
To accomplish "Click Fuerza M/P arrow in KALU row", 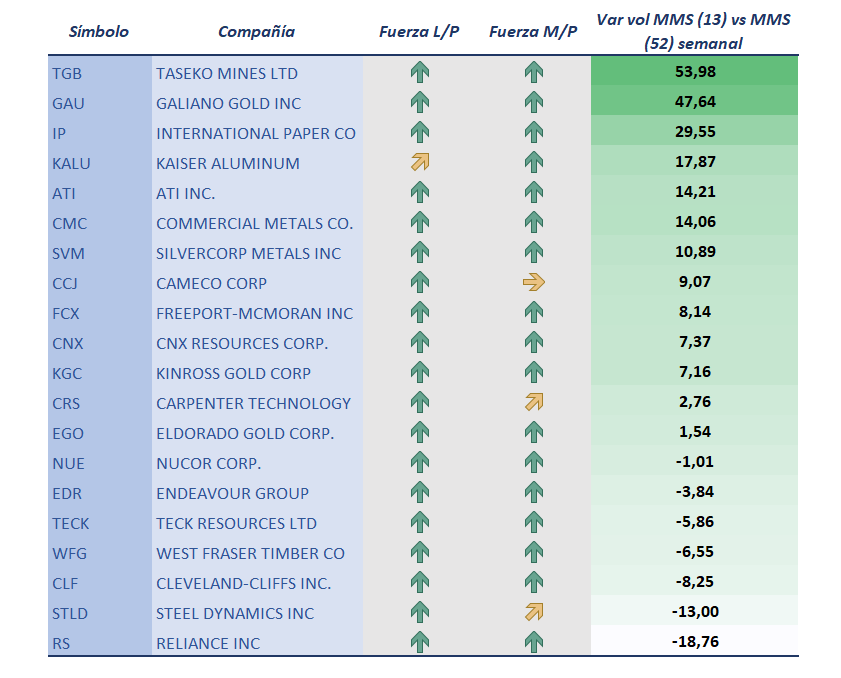I will point(534,162).
